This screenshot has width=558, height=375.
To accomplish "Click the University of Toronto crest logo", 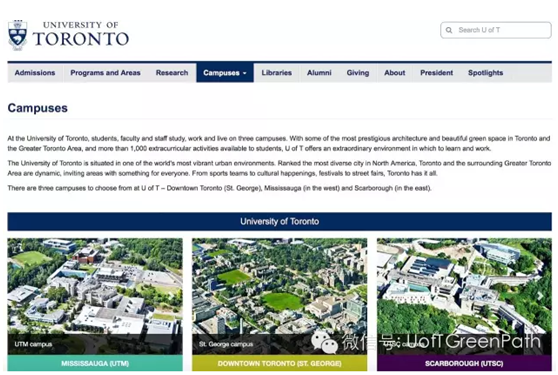I will [17, 35].
